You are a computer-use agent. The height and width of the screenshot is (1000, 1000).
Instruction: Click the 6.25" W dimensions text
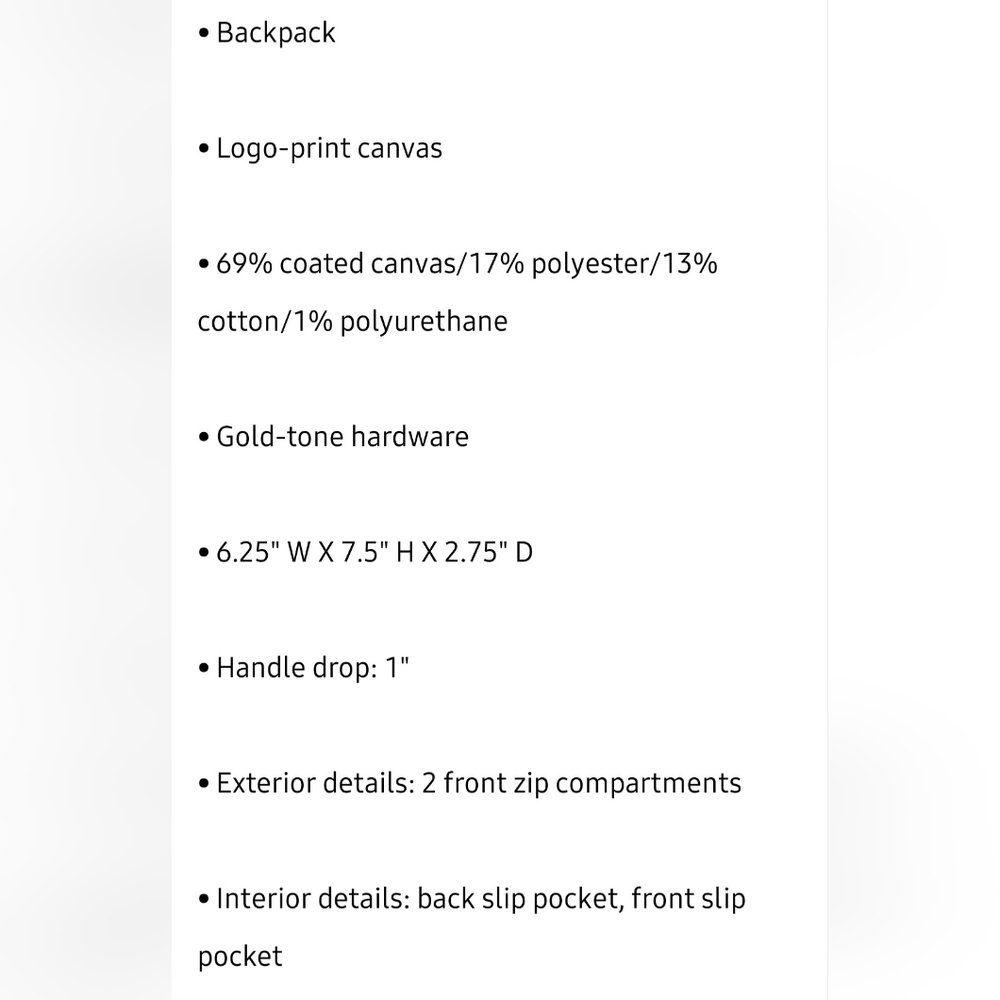point(263,552)
